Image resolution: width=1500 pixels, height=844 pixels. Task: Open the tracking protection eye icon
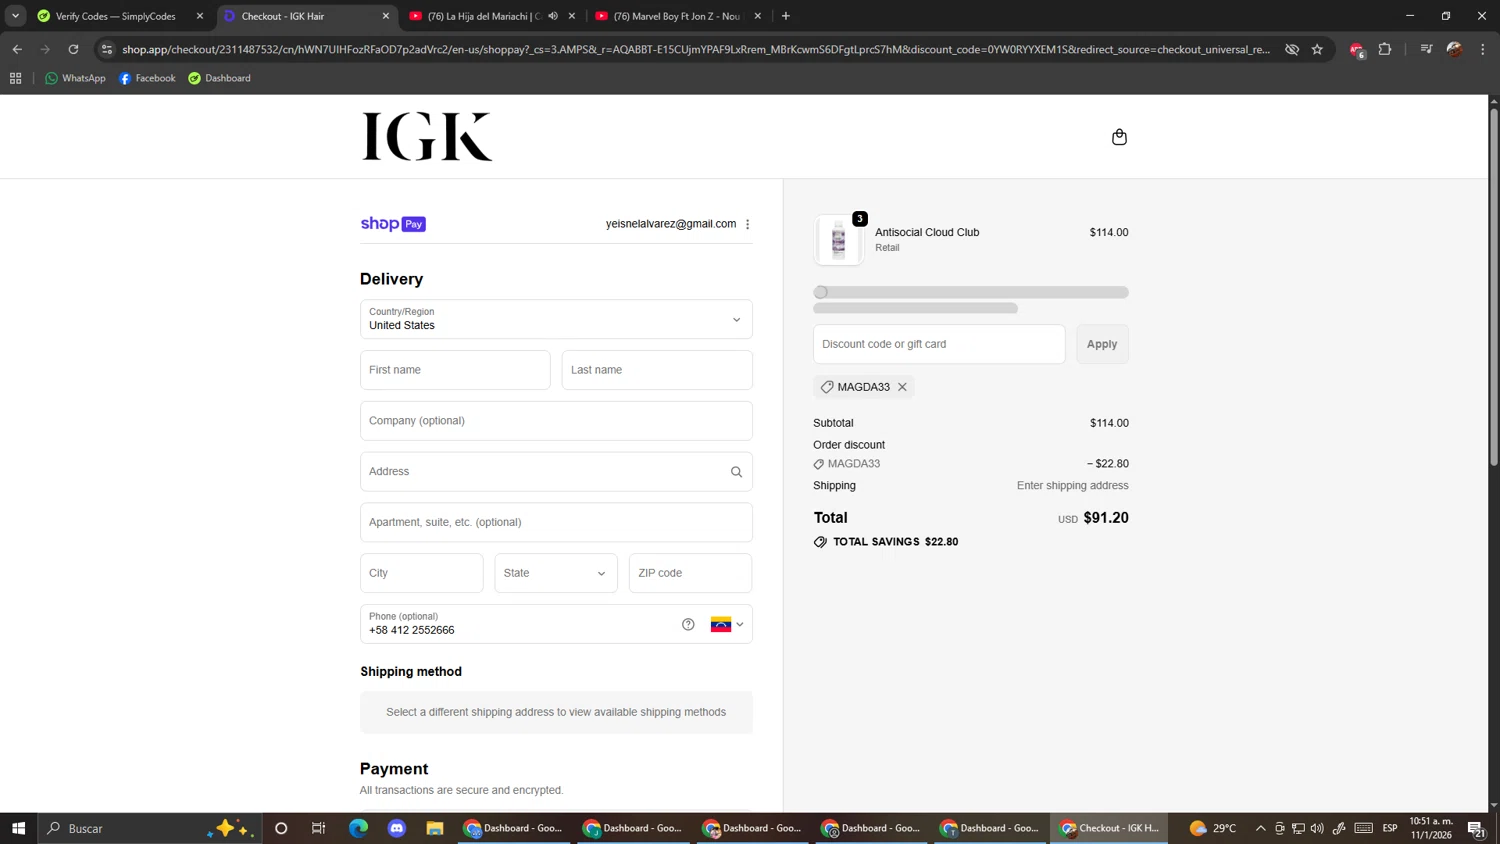point(1292,49)
